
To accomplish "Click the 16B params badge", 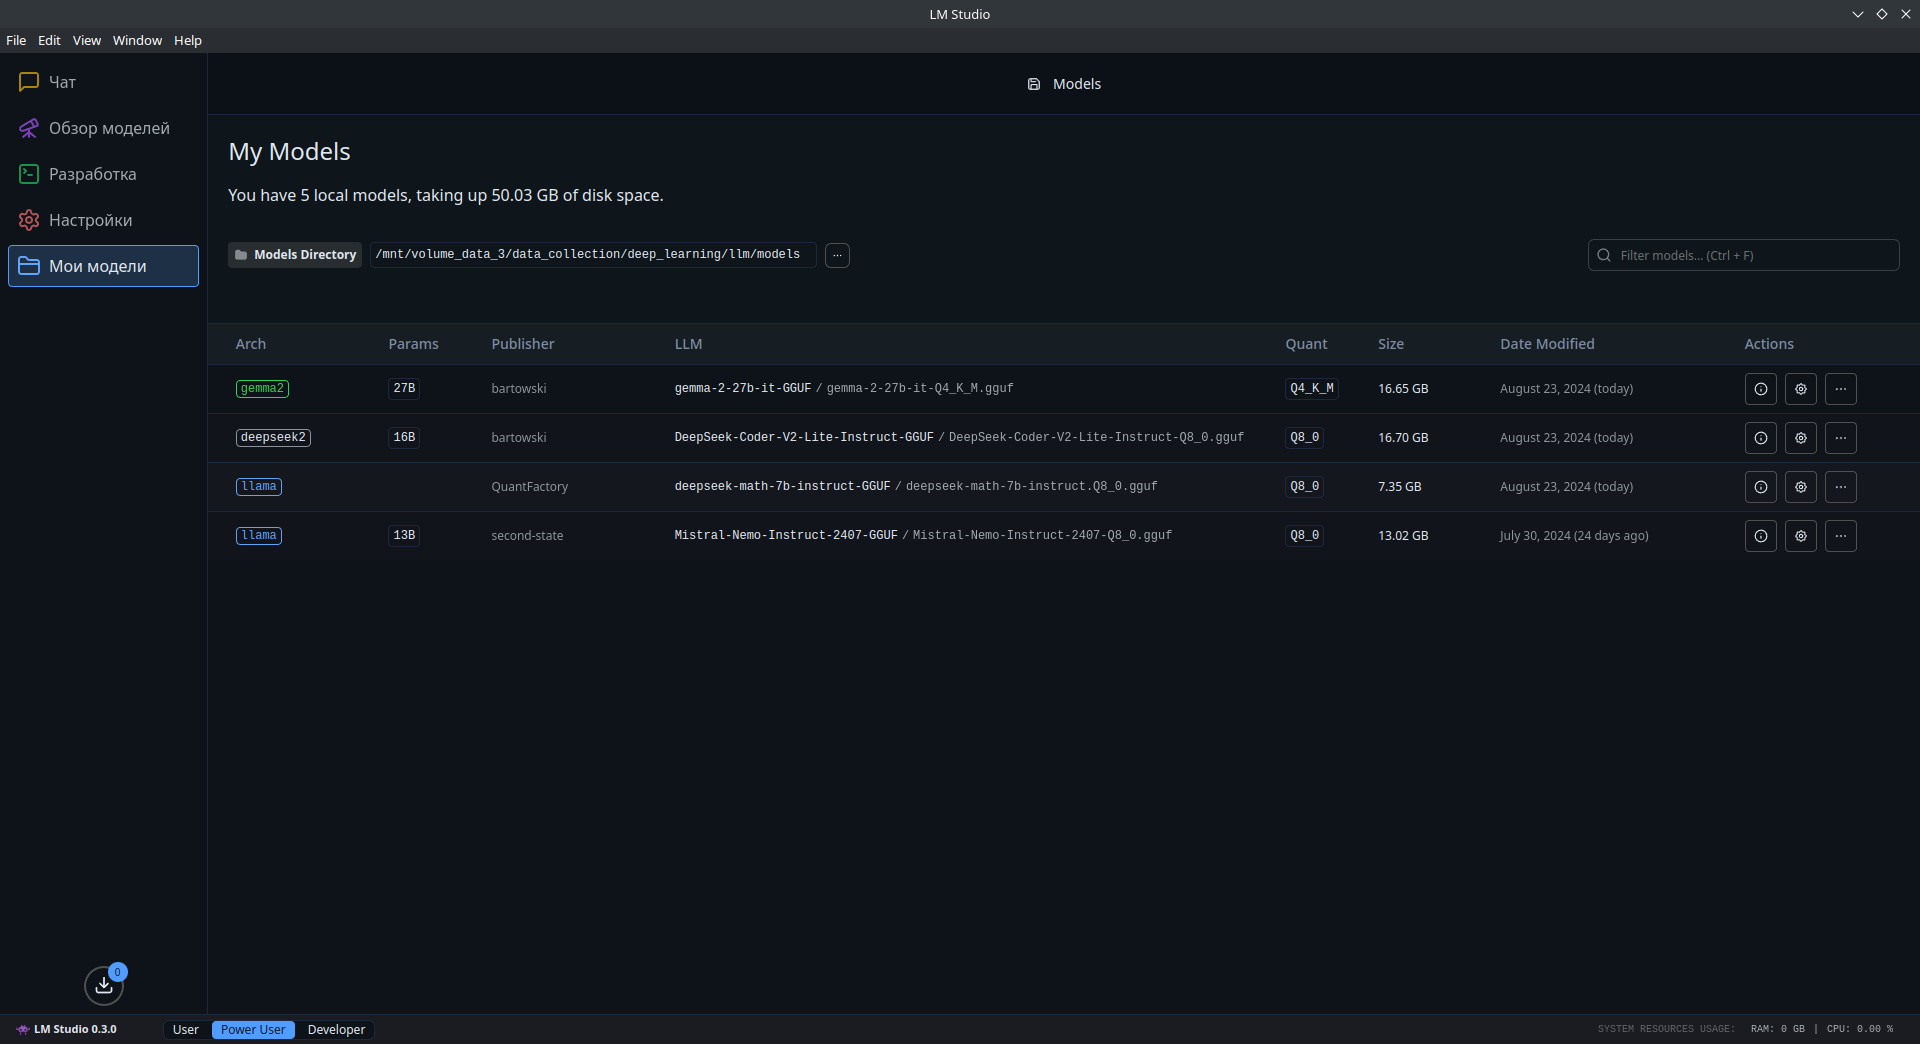I will pos(404,438).
